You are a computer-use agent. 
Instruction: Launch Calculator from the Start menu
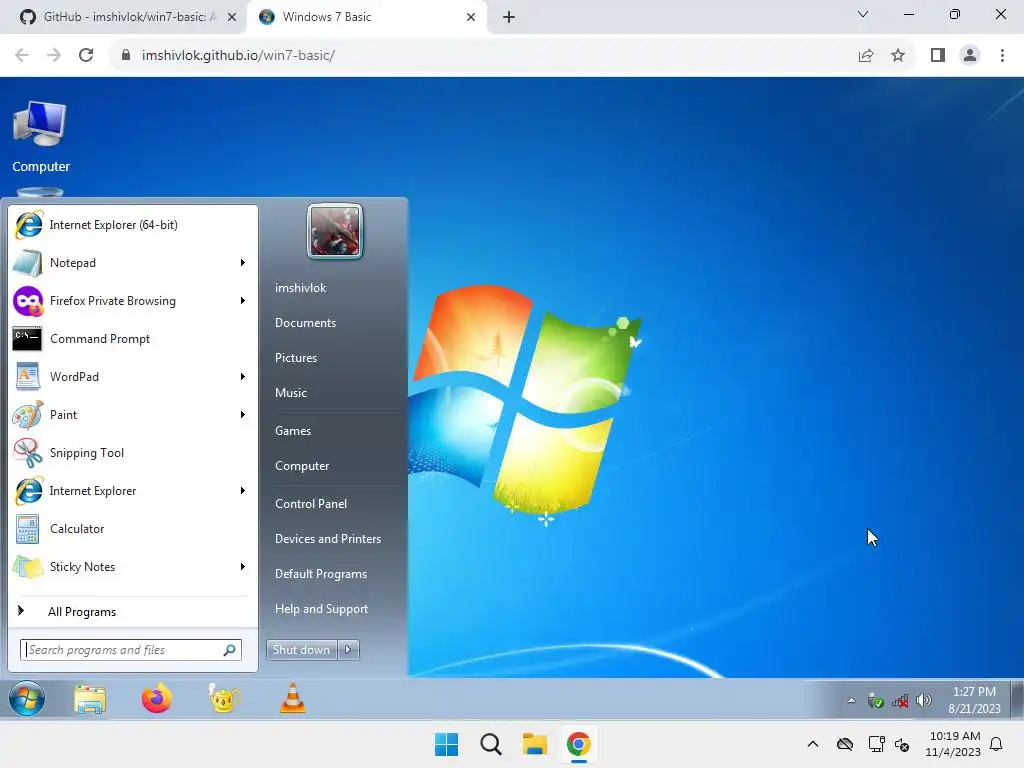click(133, 528)
